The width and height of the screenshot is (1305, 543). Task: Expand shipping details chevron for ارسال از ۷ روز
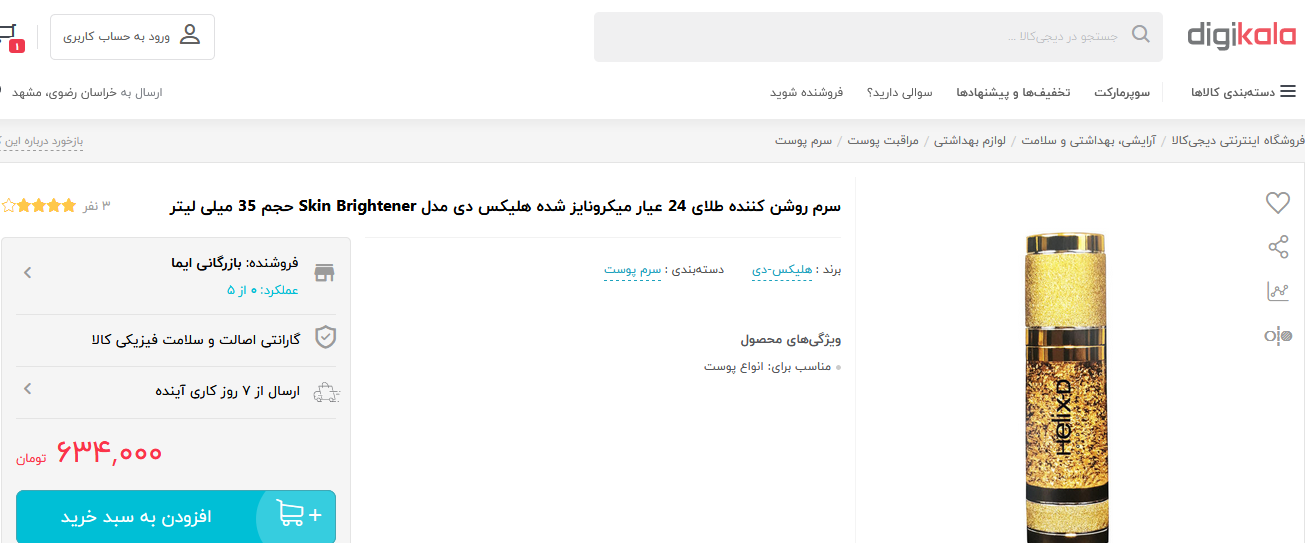pyautogui.click(x=28, y=389)
